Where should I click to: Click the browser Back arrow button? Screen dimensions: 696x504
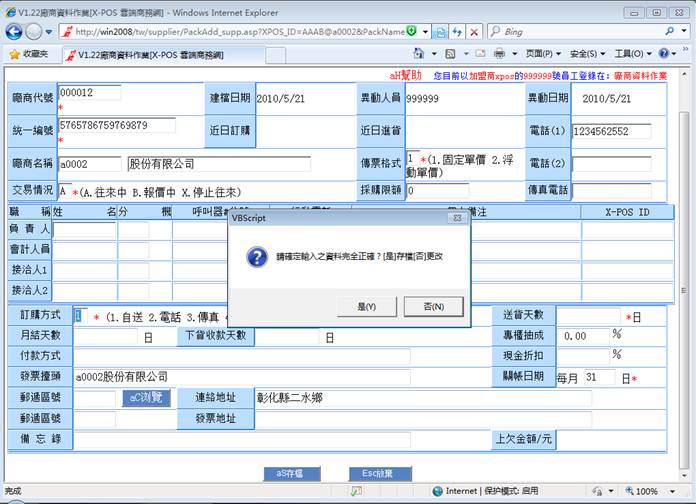[x=14, y=31]
